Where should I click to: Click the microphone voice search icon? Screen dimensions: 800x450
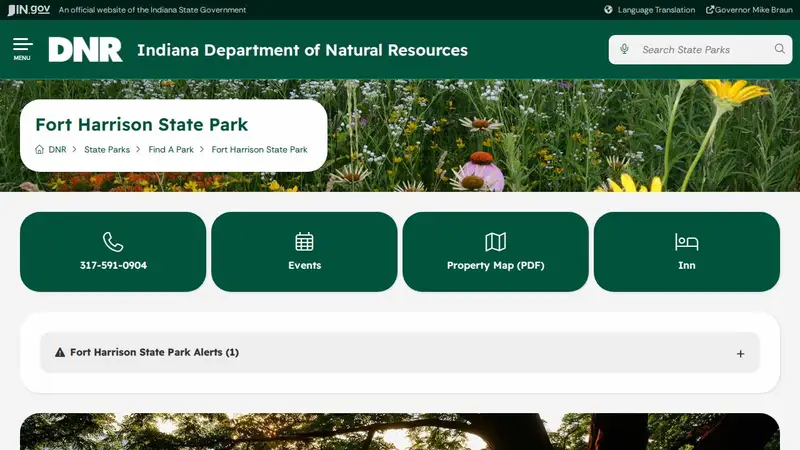(624, 49)
